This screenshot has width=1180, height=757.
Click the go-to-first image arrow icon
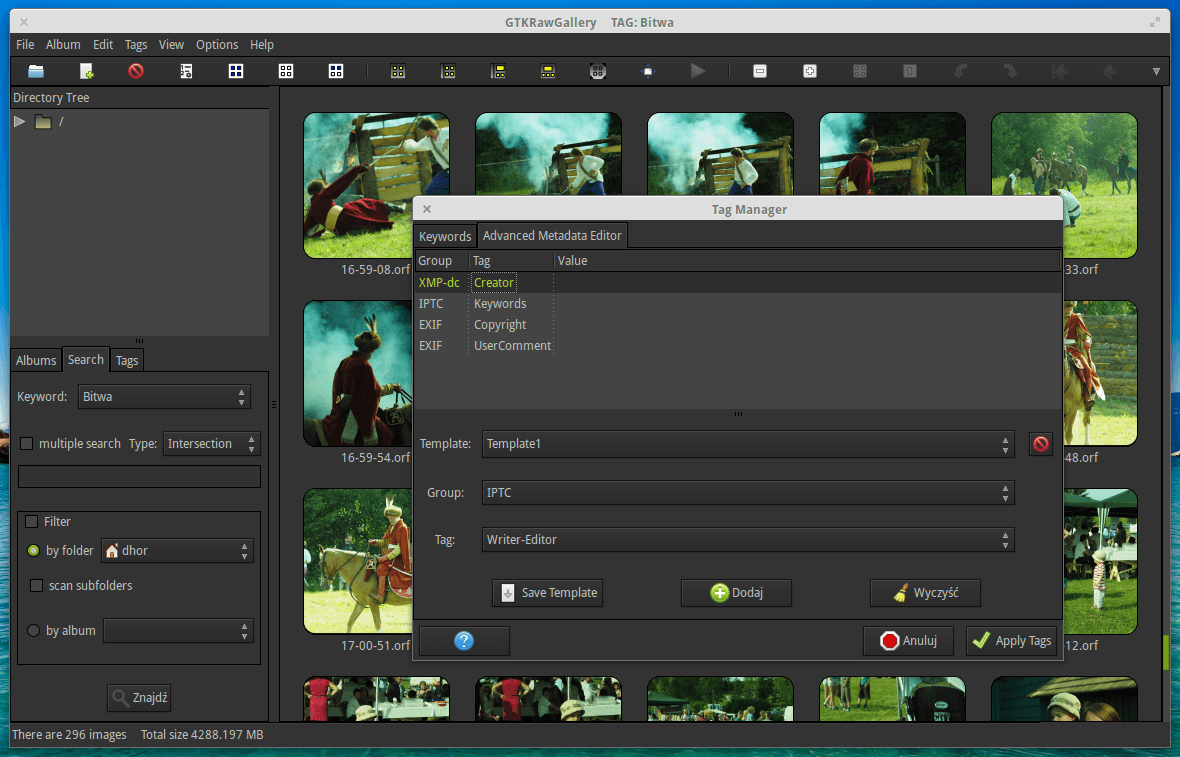point(1060,71)
